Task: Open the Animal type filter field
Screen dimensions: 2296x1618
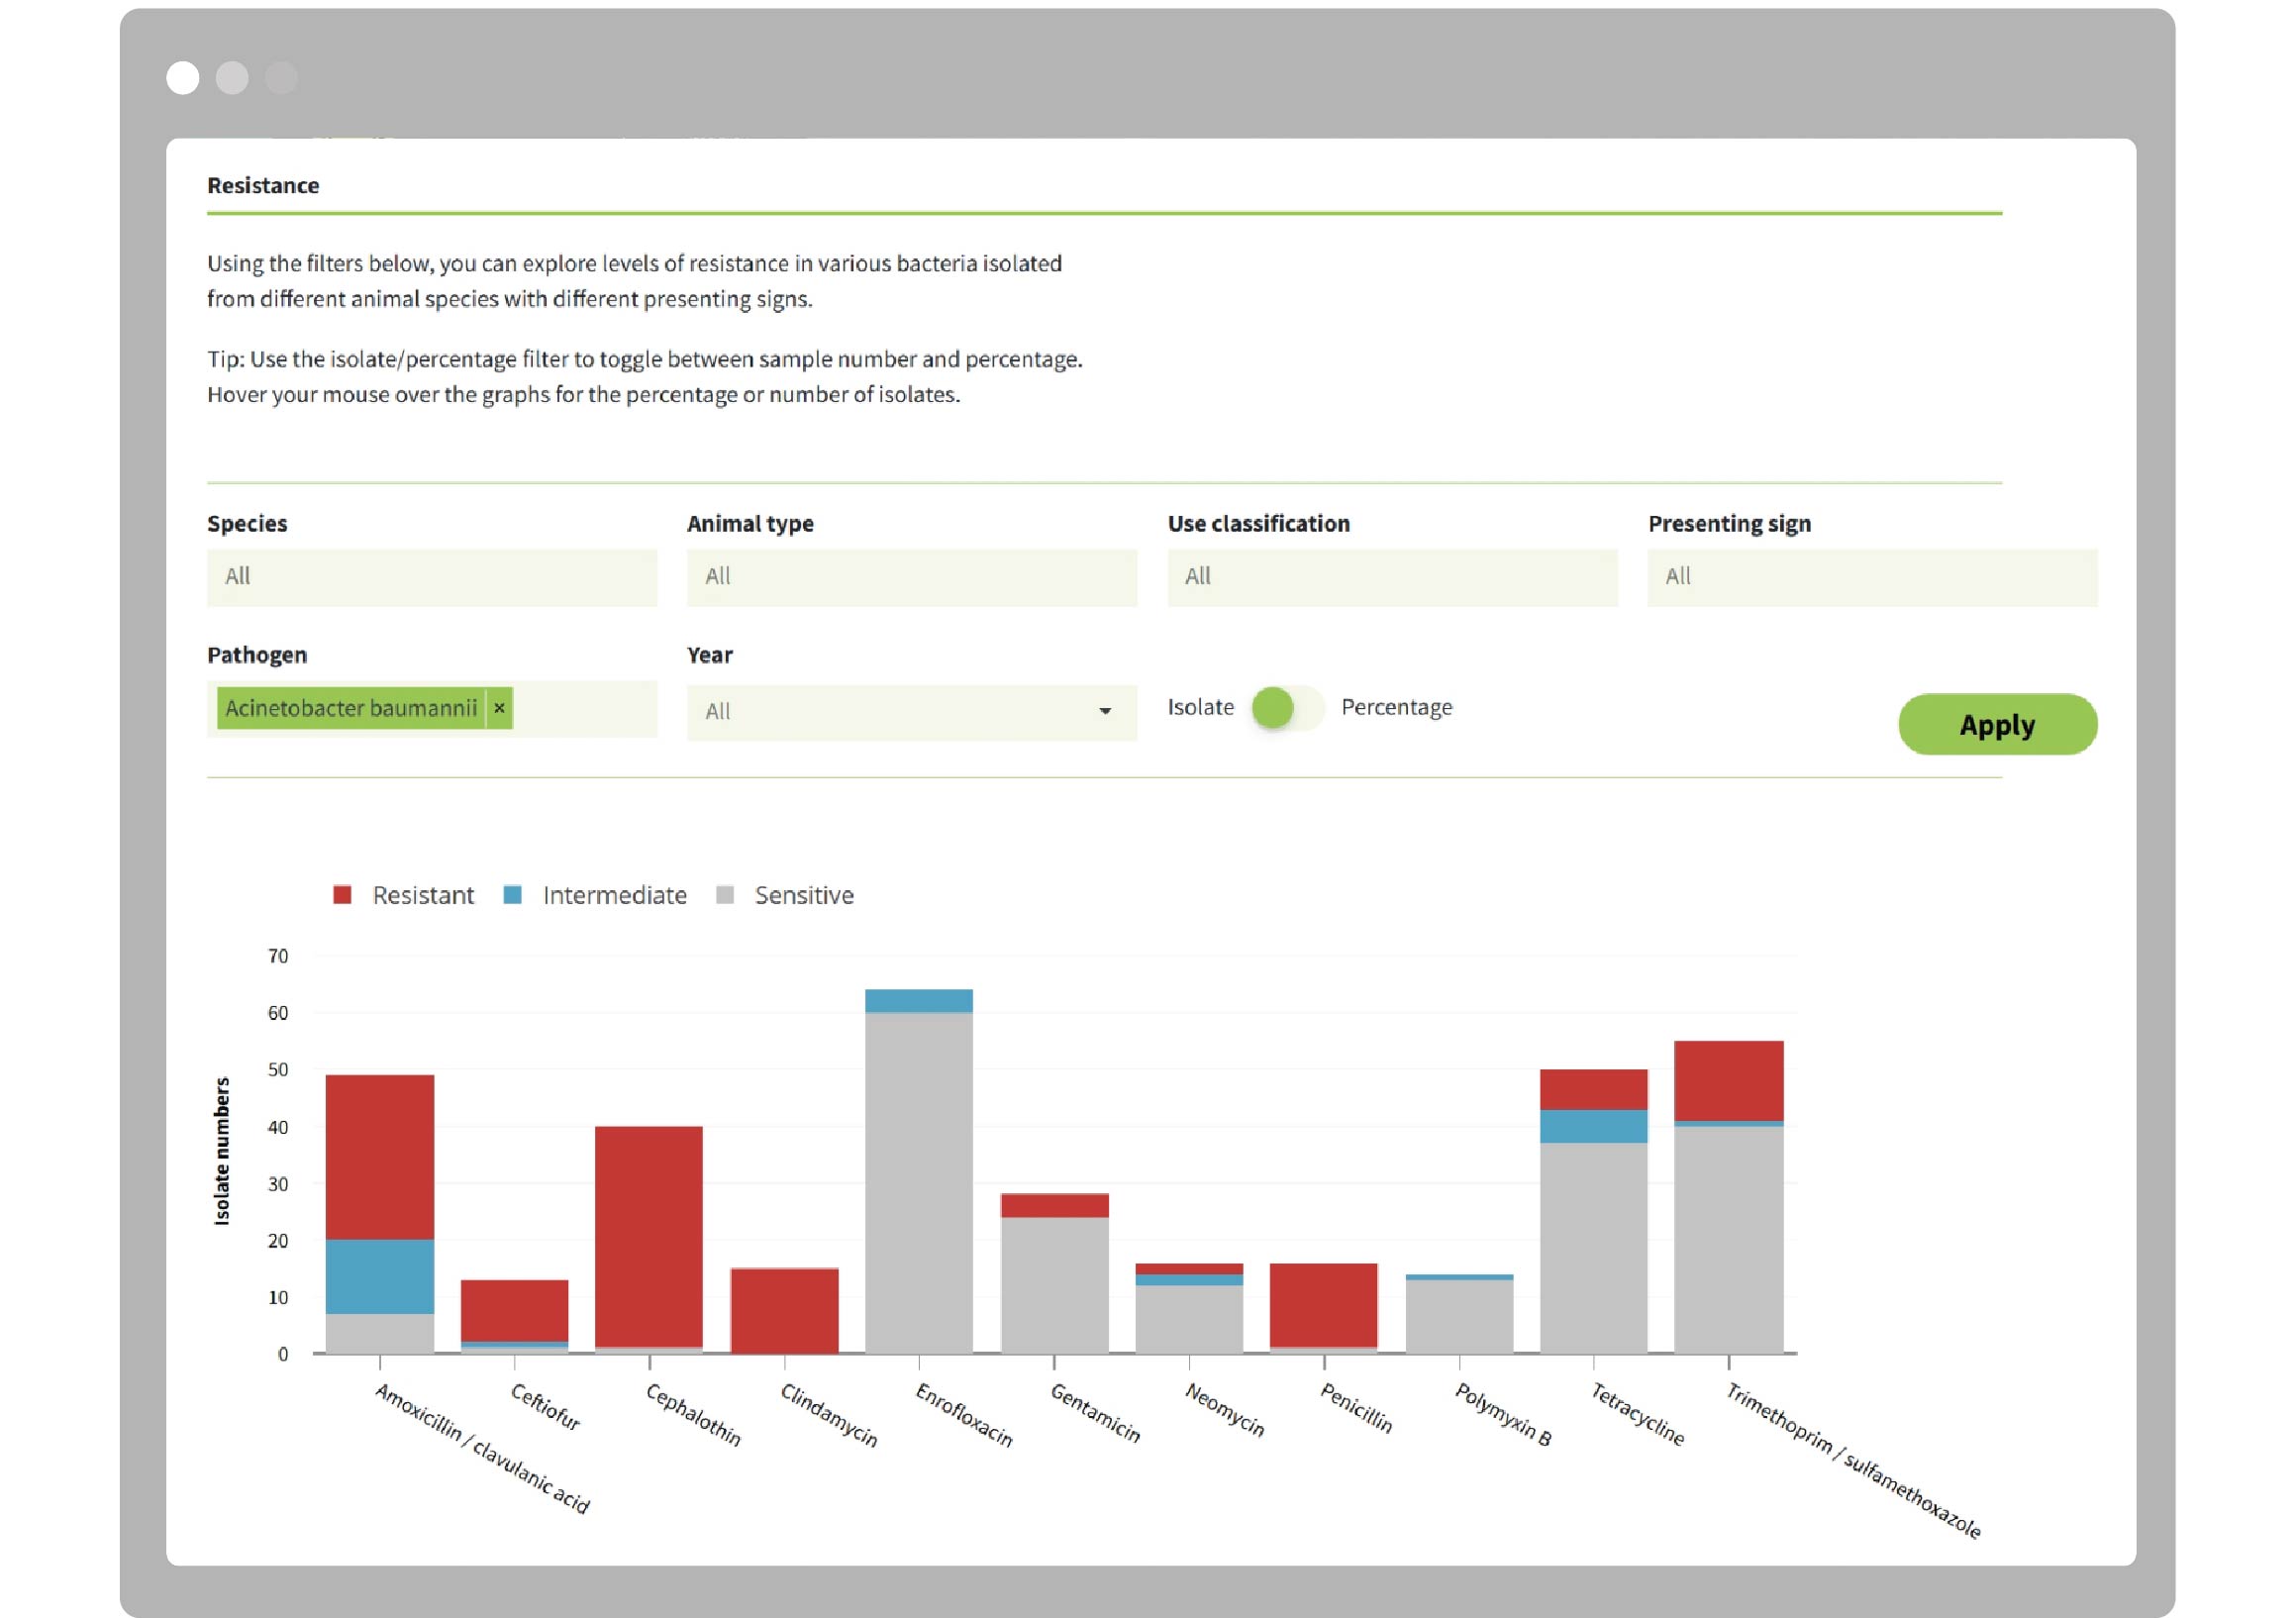Action: click(x=911, y=577)
